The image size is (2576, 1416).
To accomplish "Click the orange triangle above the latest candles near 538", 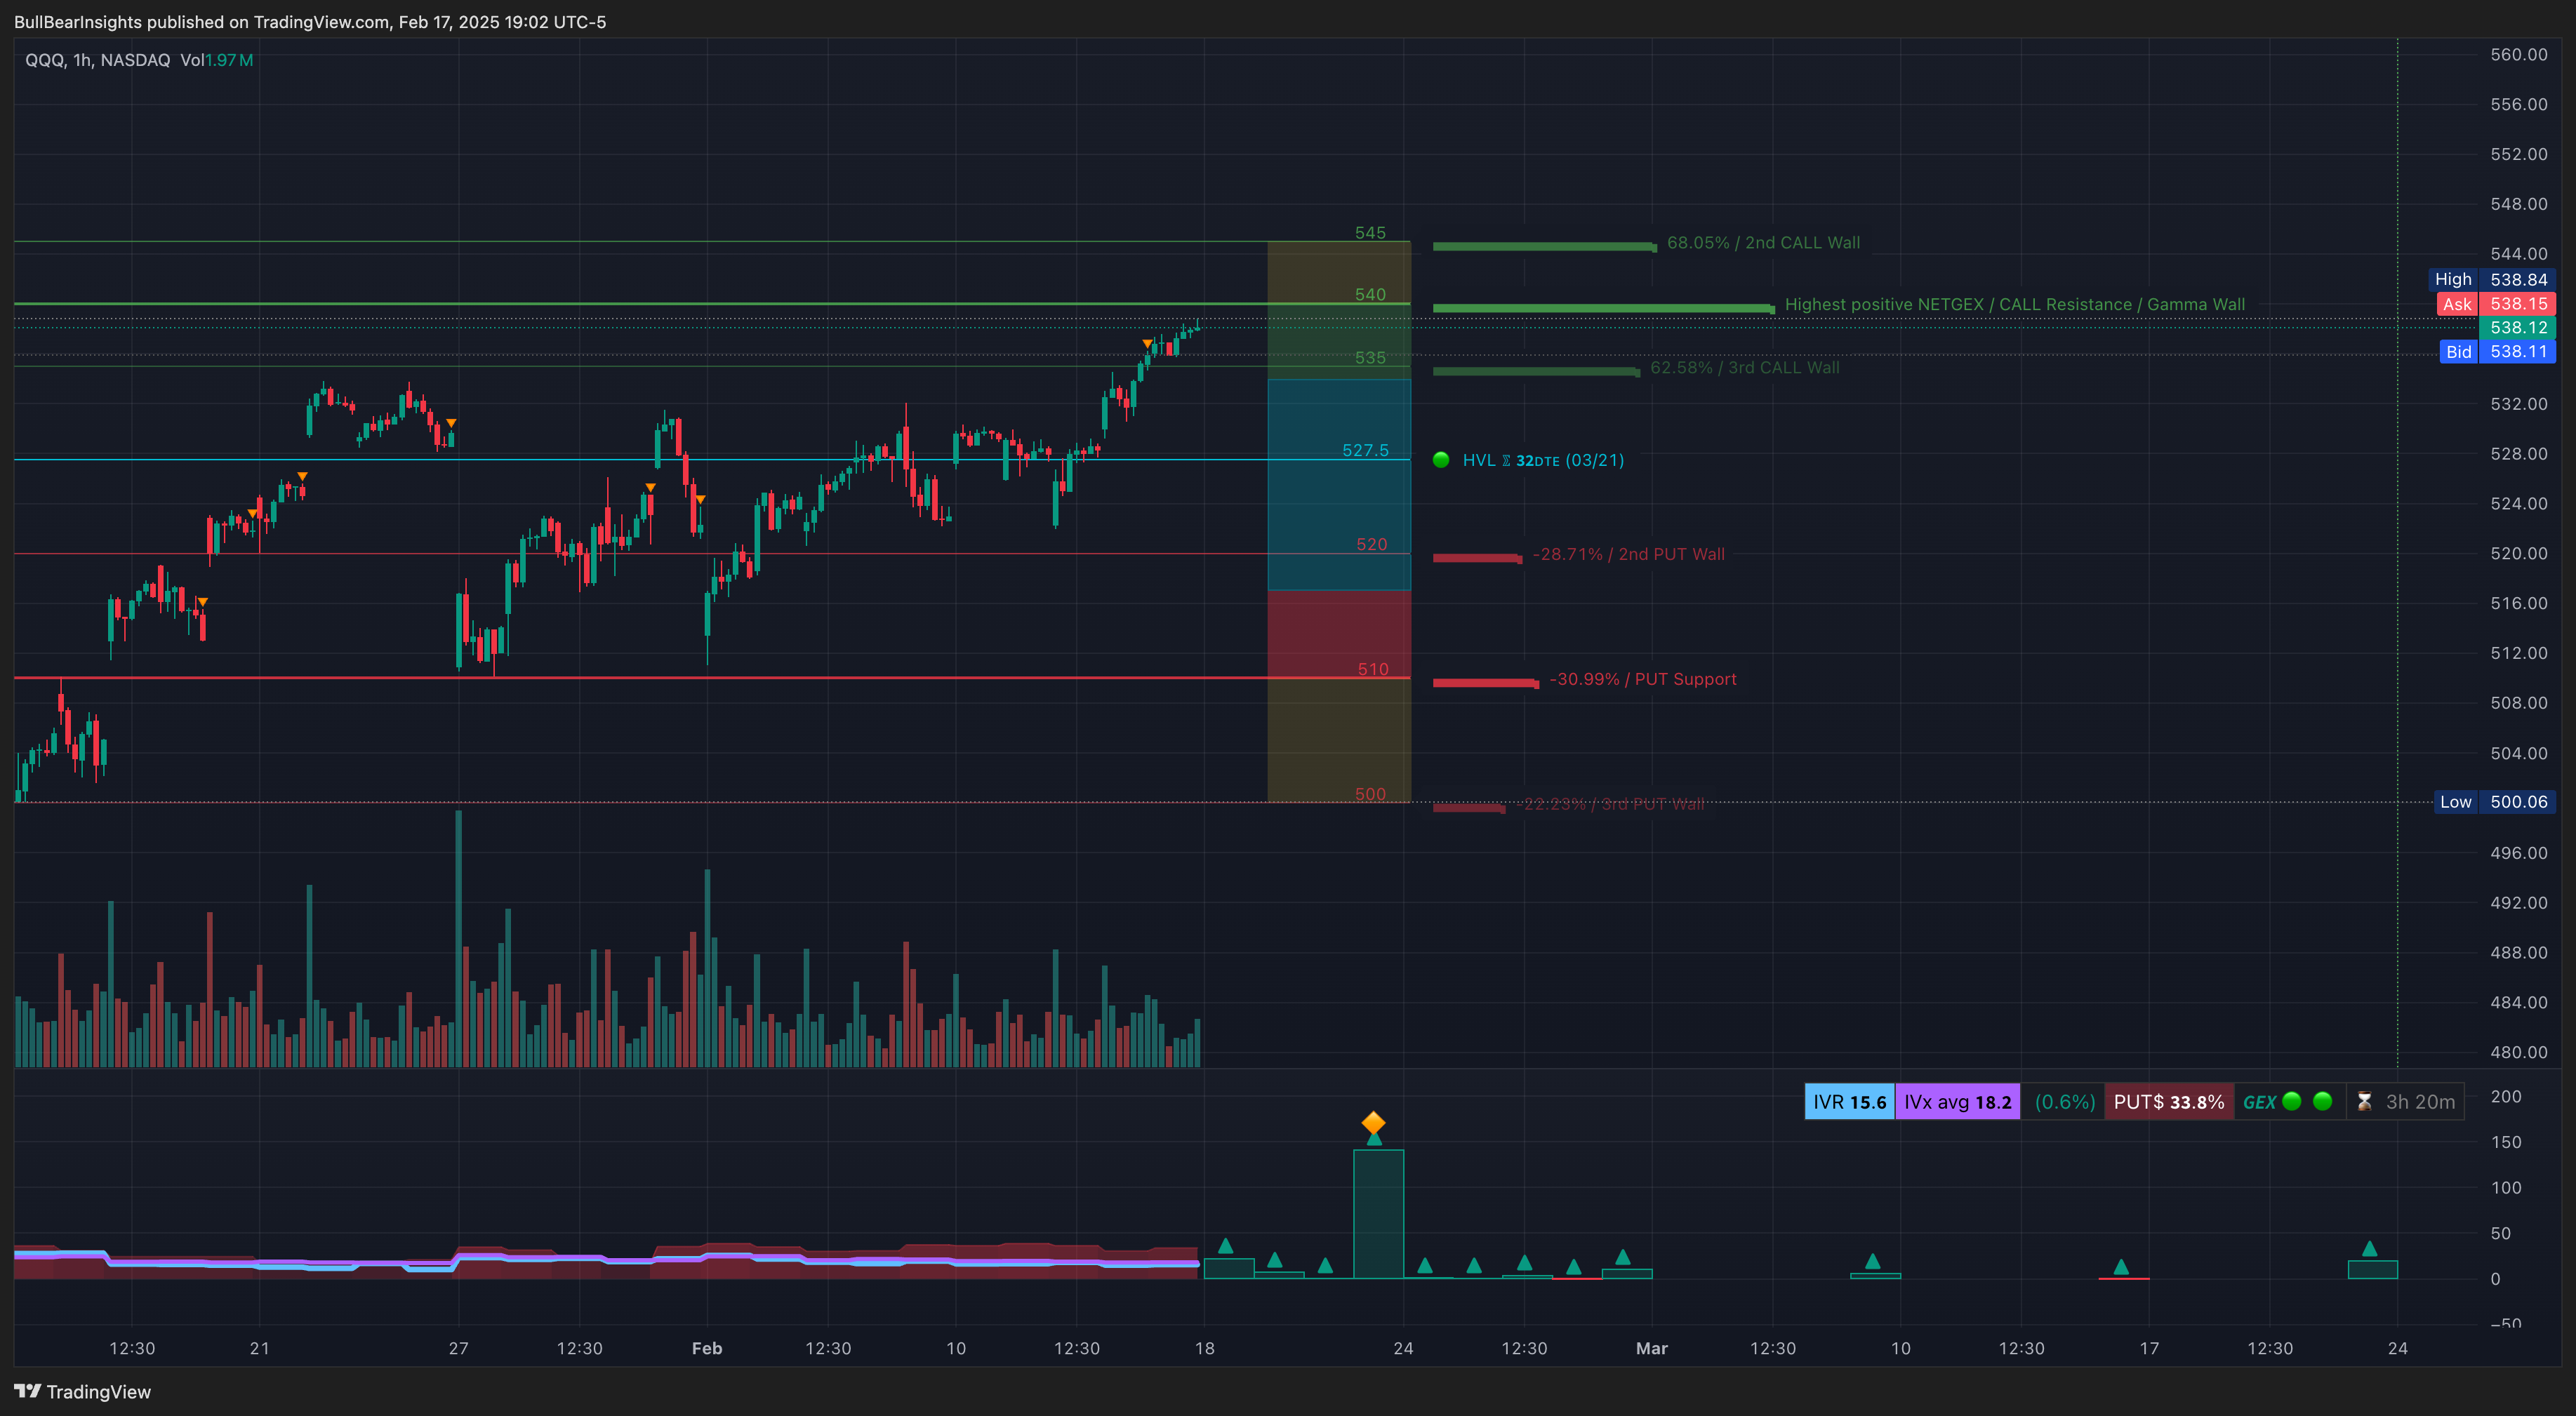I will point(1147,344).
